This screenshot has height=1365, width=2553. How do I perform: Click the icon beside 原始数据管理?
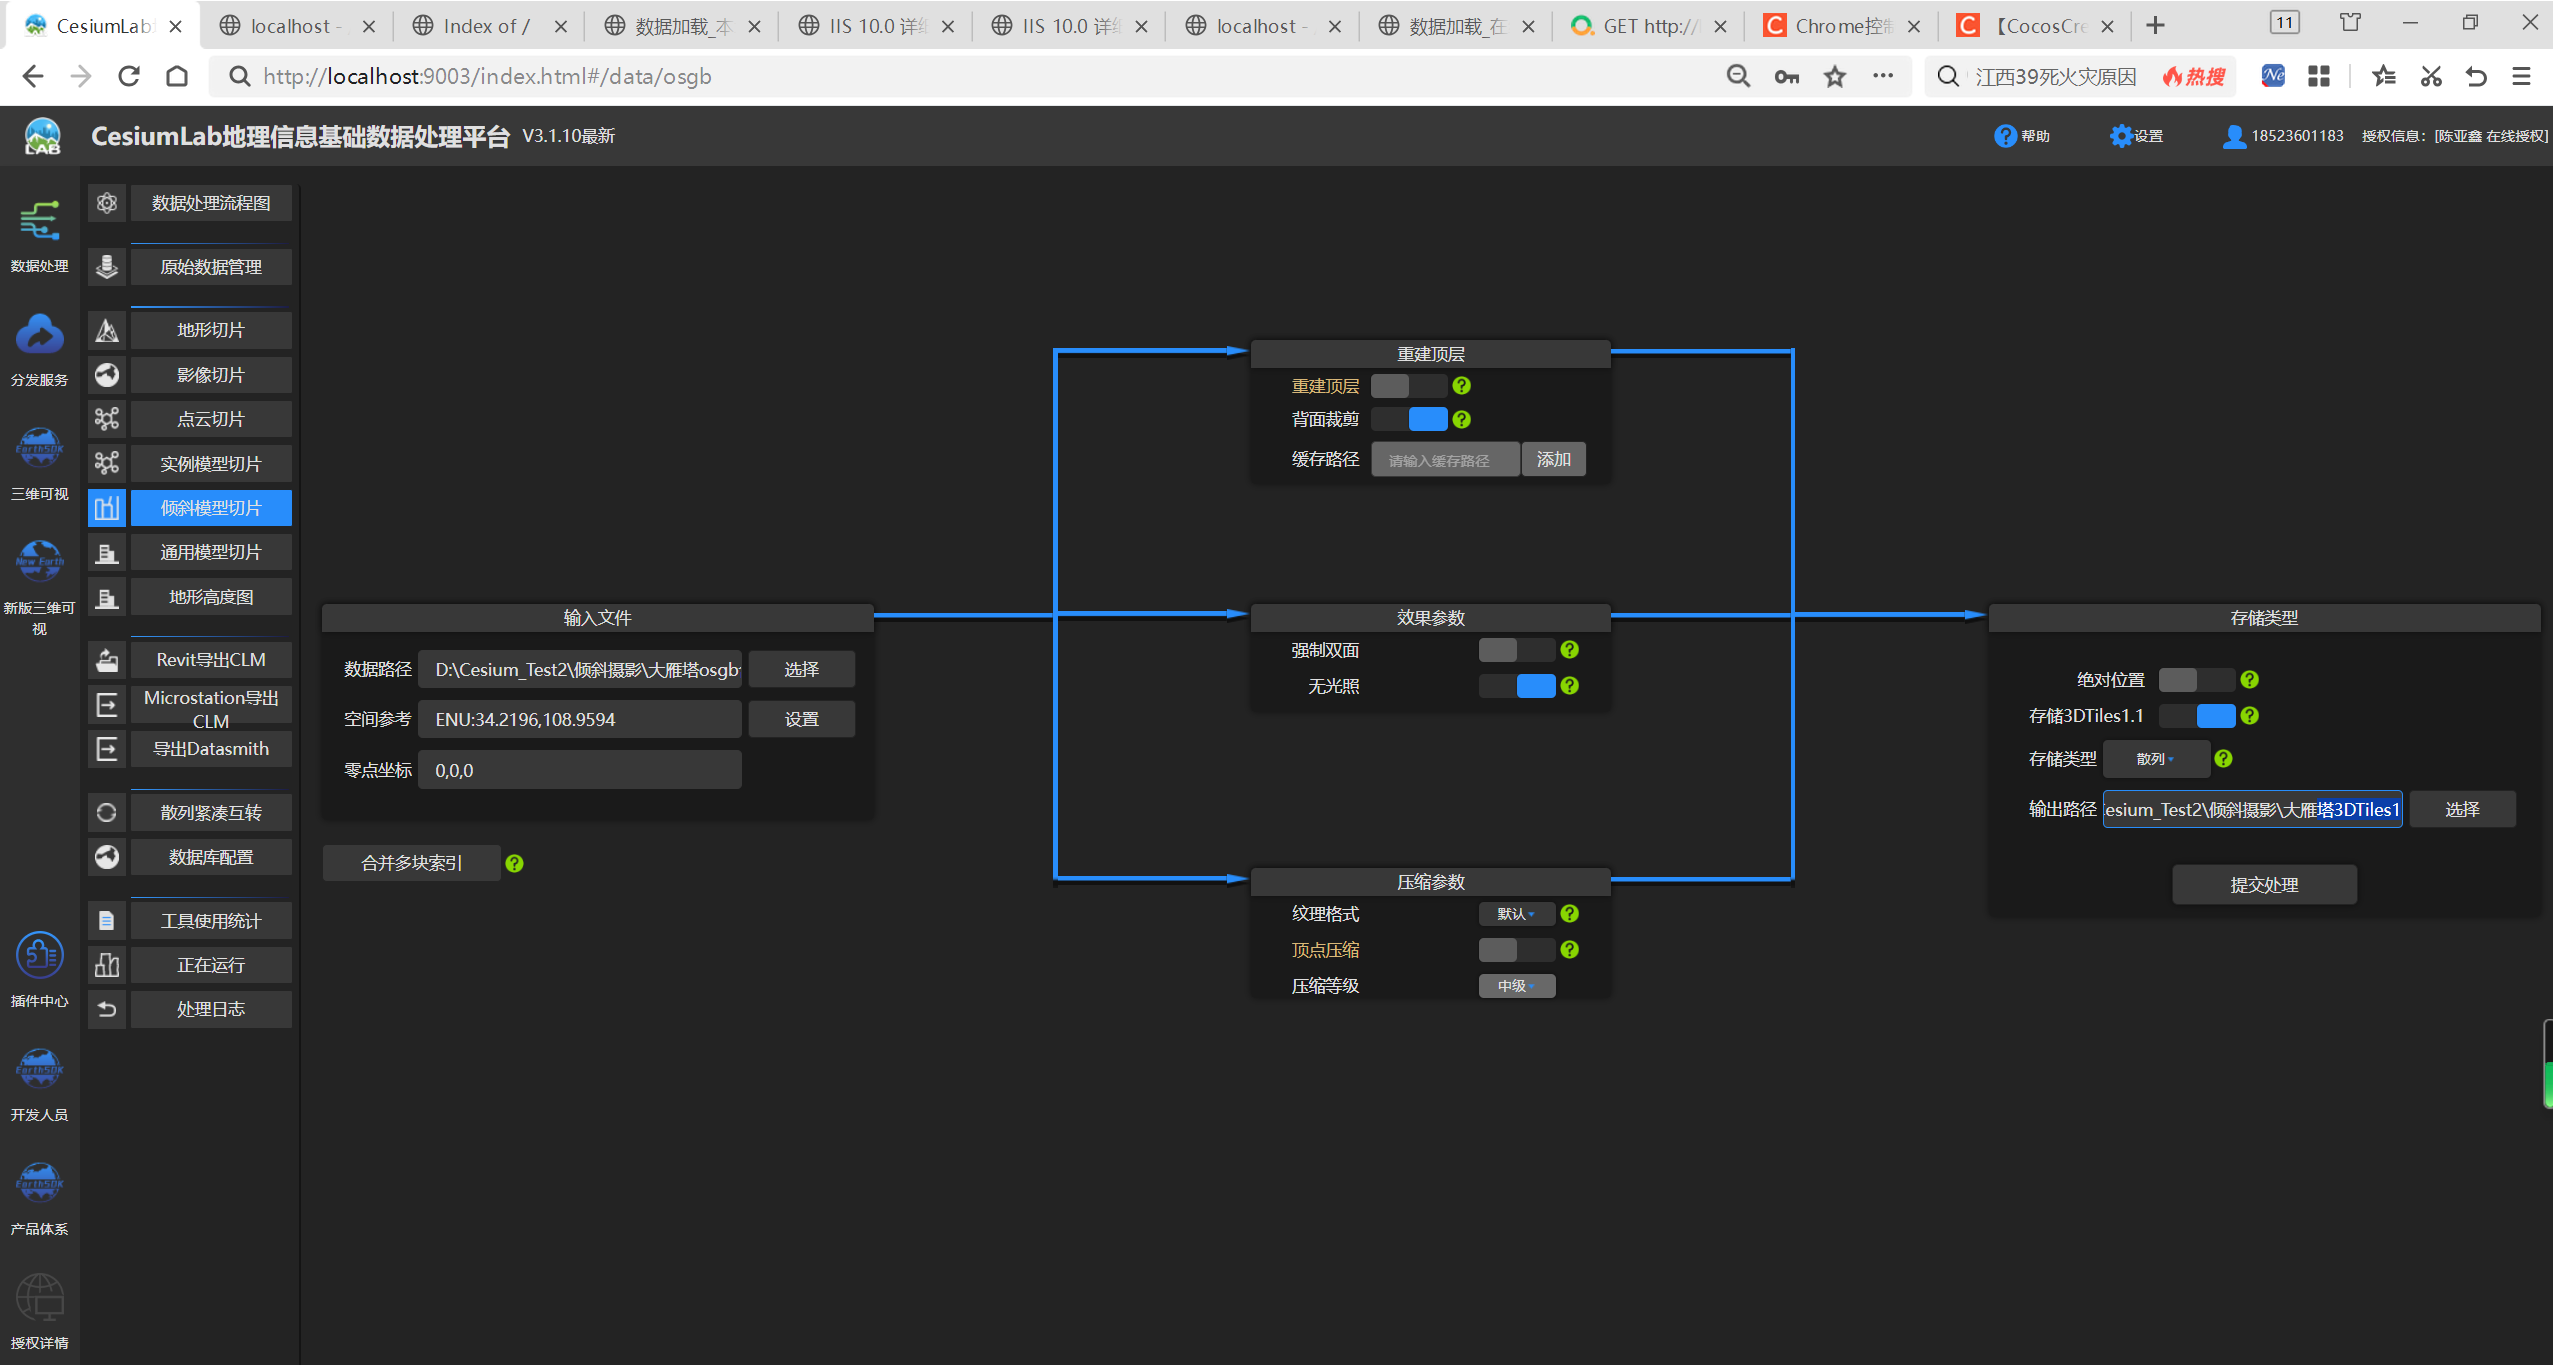(x=107, y=267)
